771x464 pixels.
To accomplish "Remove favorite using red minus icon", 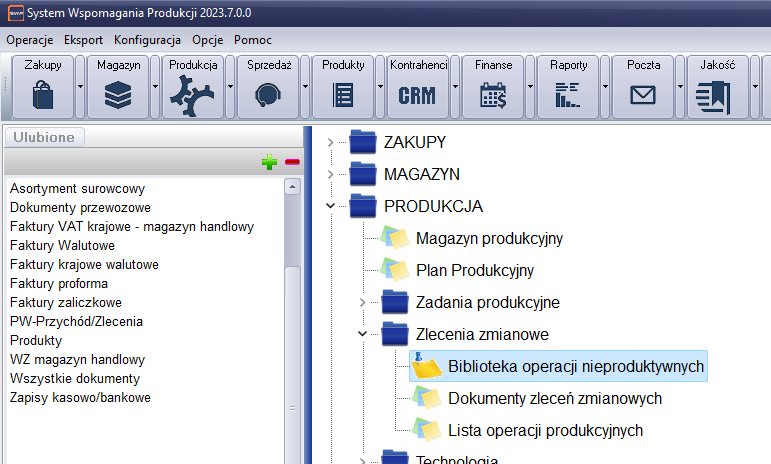I will [292, 162].
